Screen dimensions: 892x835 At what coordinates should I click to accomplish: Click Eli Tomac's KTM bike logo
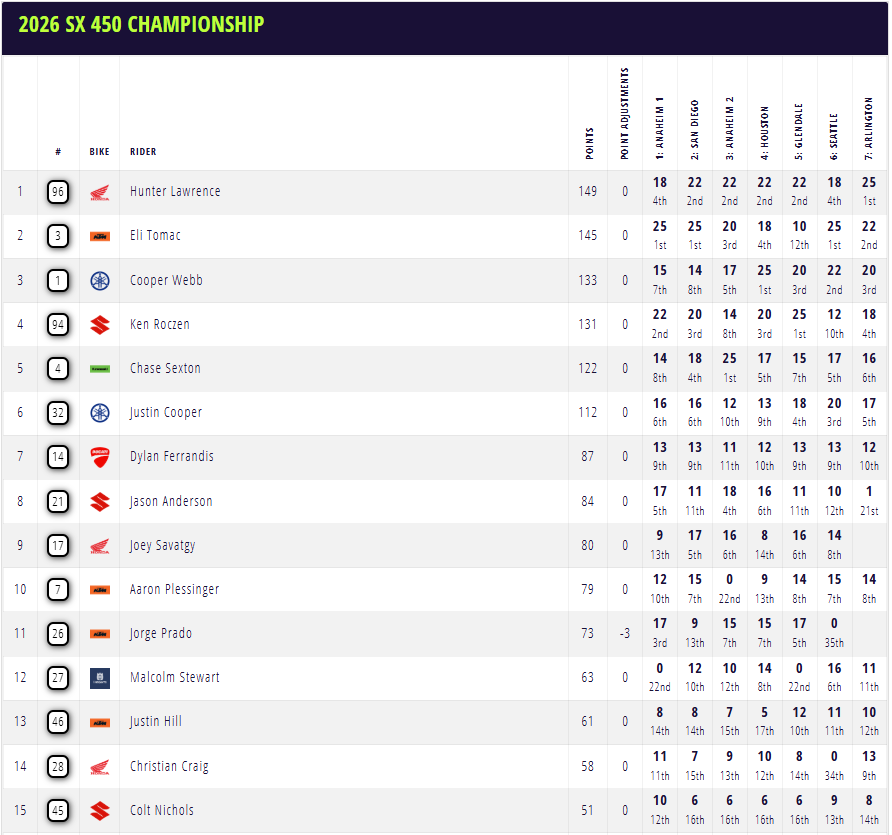[x=99, y=236]
